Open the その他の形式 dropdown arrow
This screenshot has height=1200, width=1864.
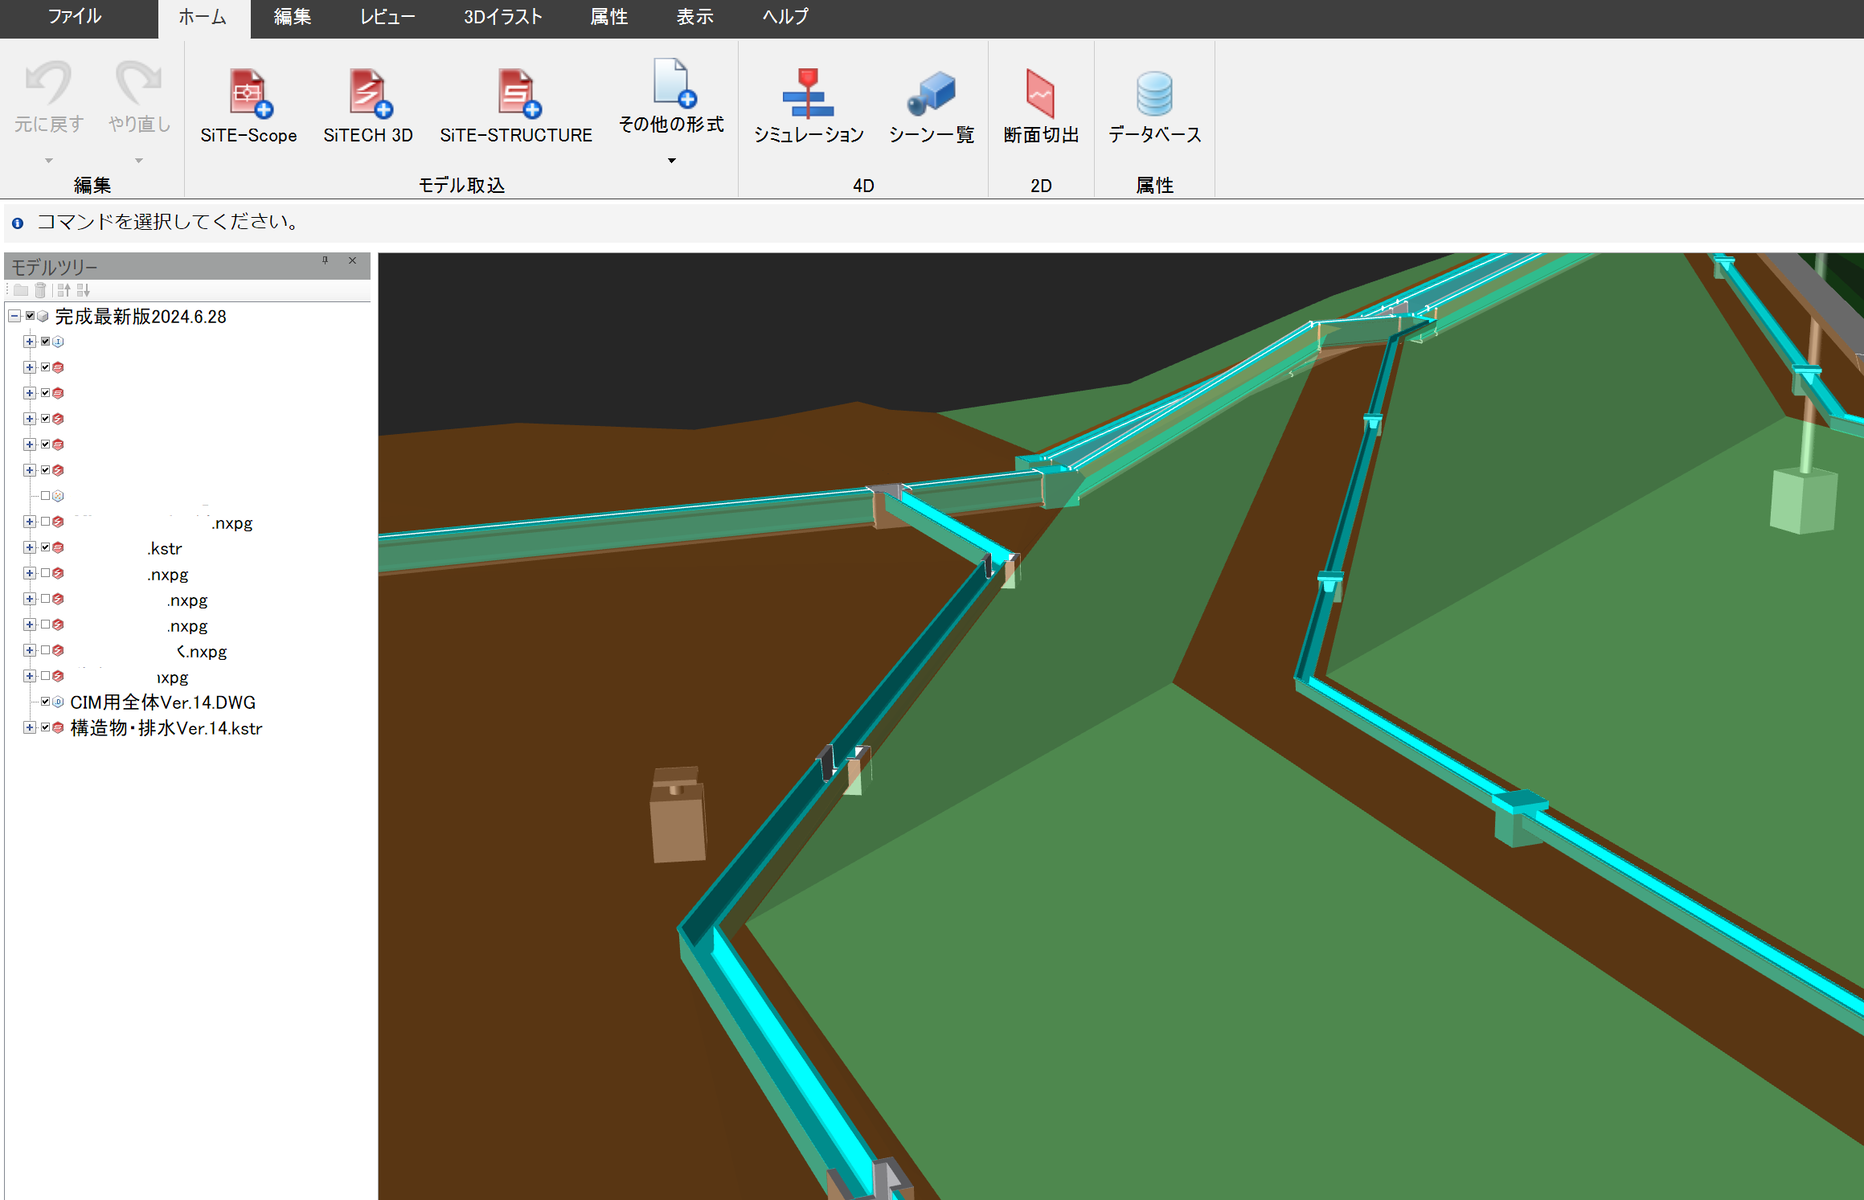pos(672,160)
